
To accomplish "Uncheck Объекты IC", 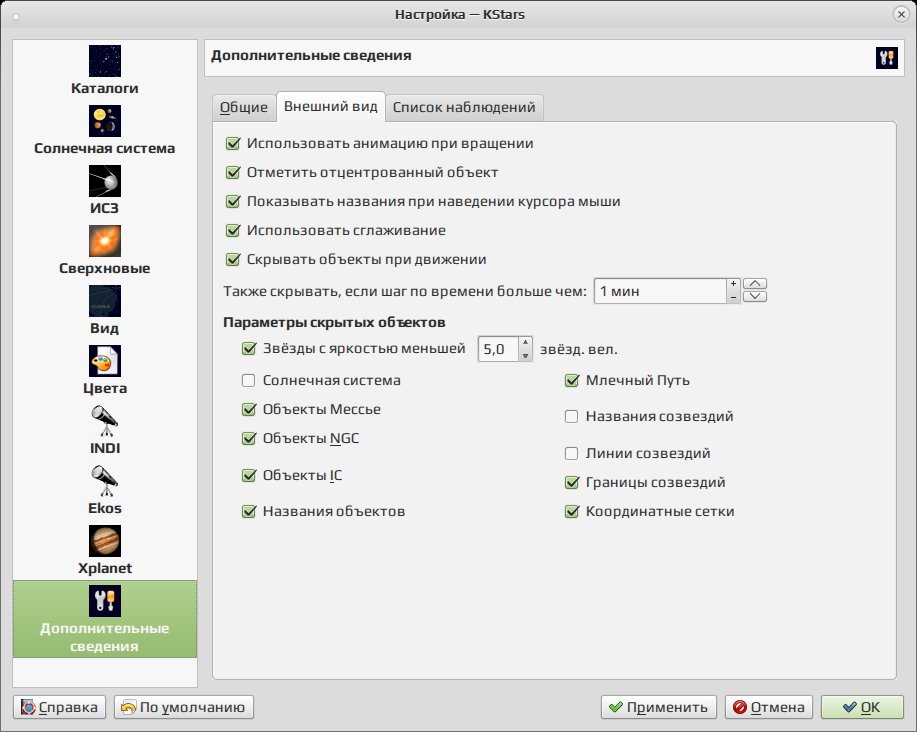I will (249, 475).
